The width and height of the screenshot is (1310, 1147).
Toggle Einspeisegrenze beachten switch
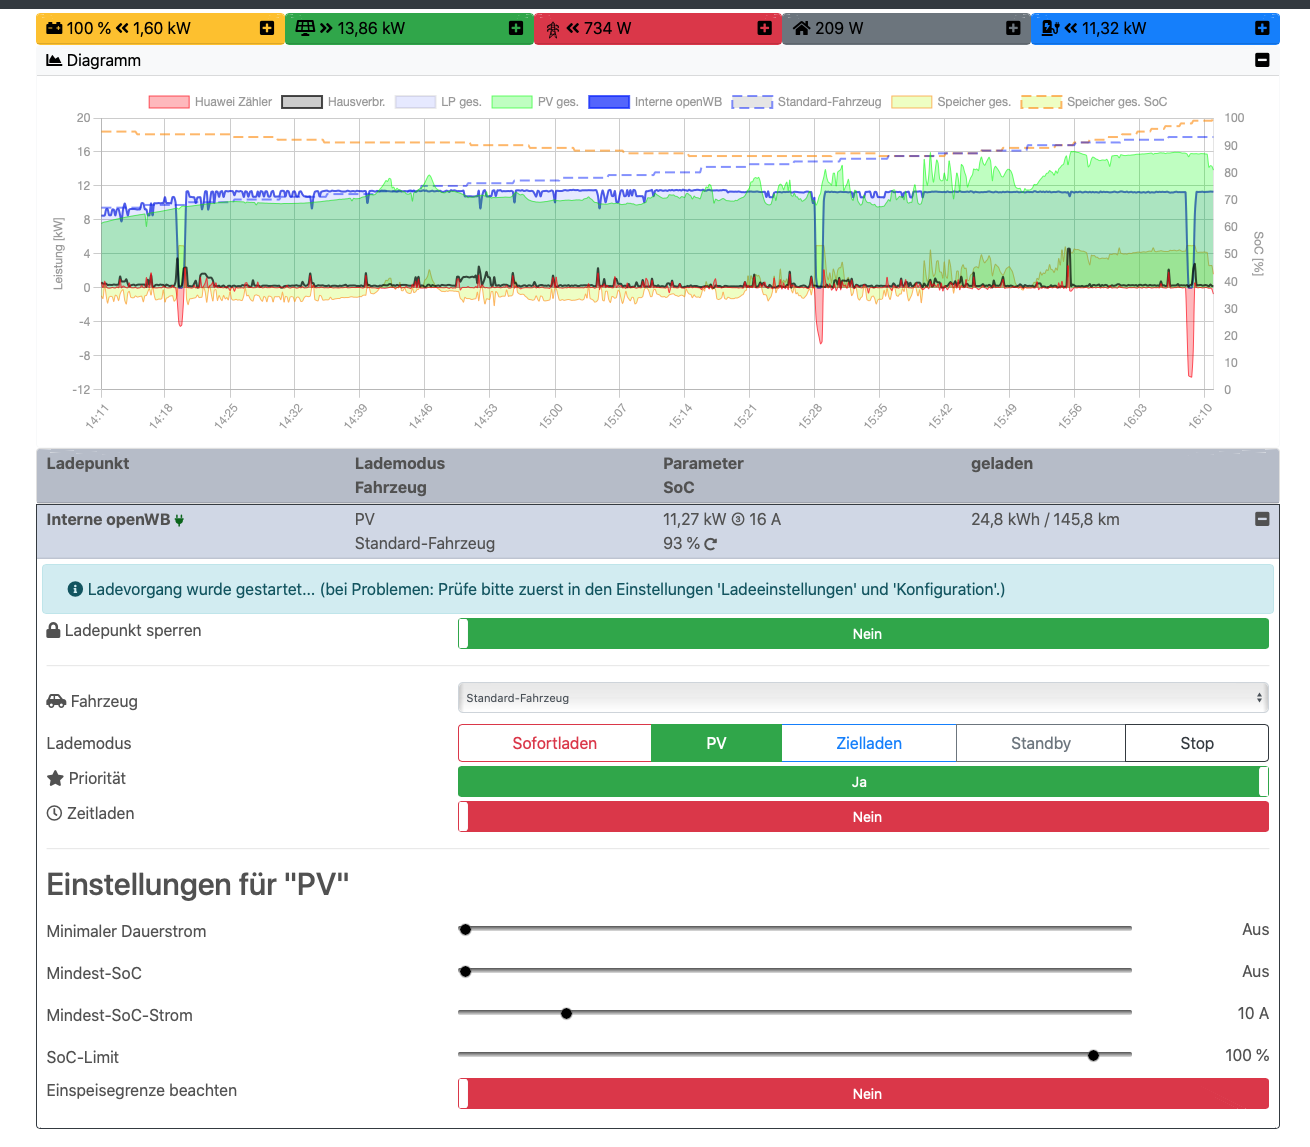point(863,1093)
